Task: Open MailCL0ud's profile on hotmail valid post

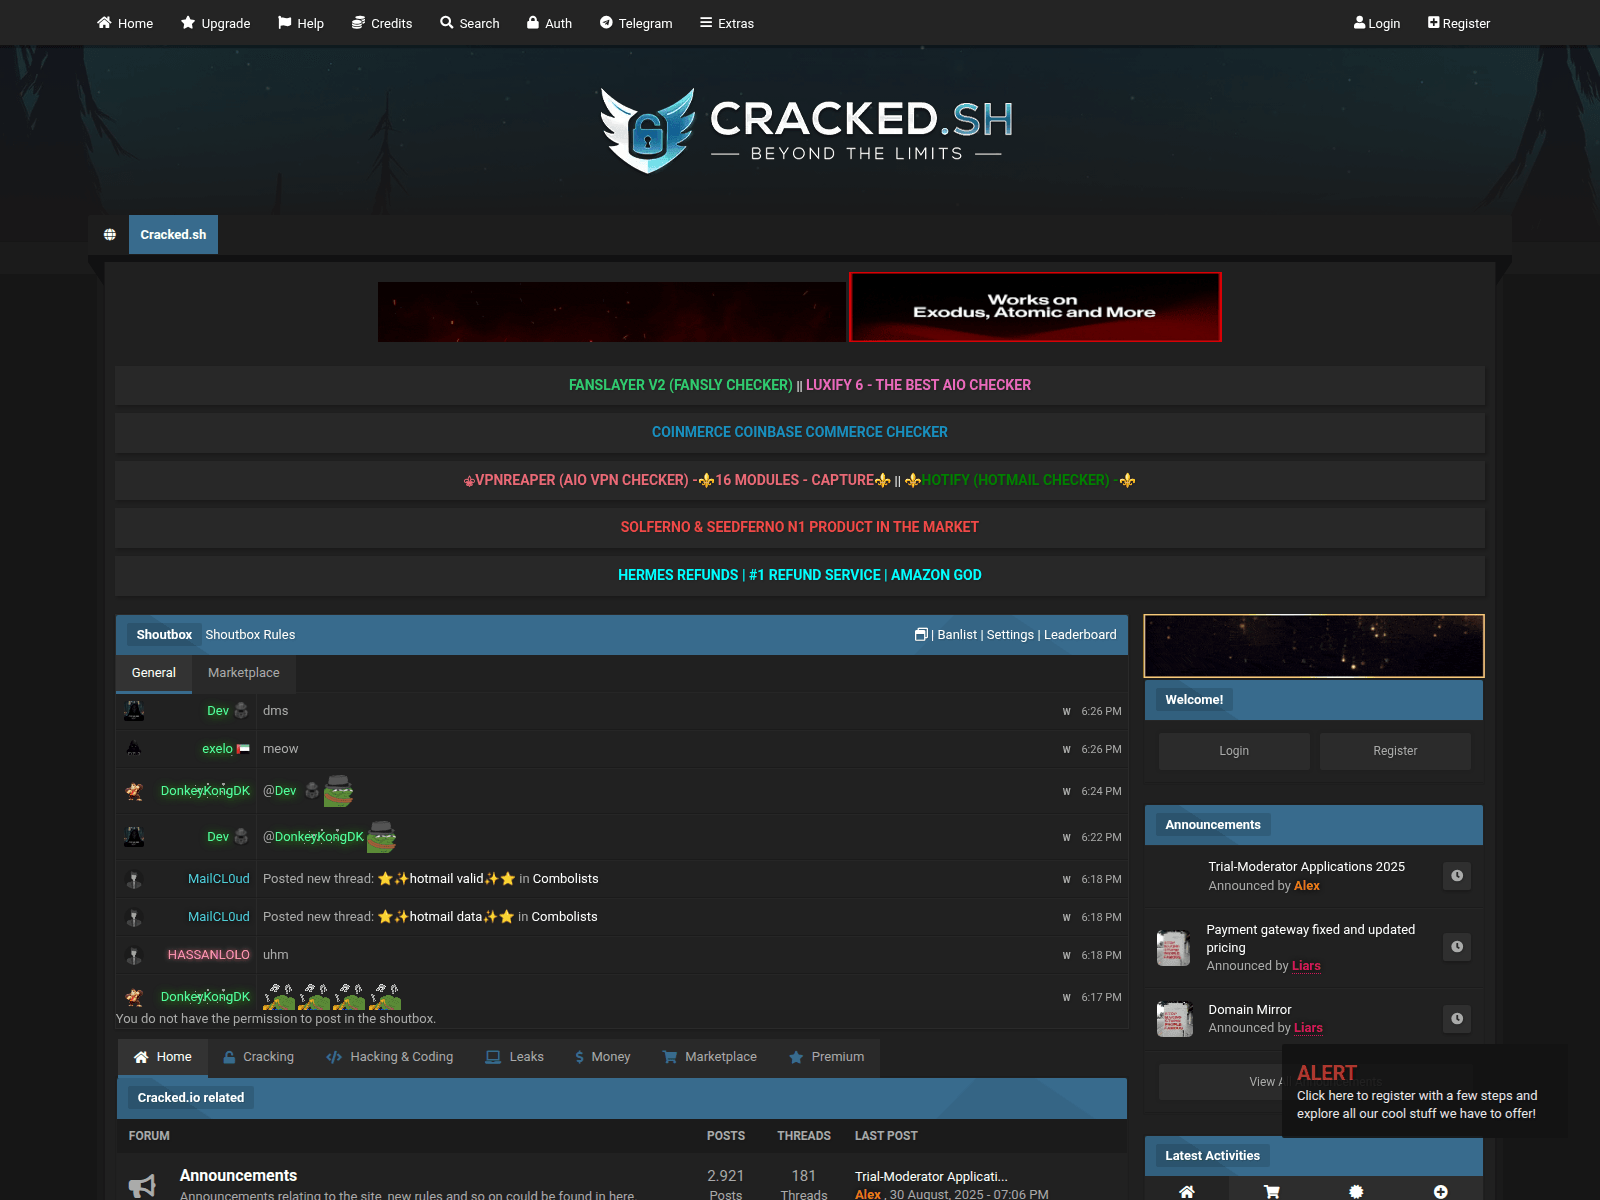Action: tap(219, 879)
